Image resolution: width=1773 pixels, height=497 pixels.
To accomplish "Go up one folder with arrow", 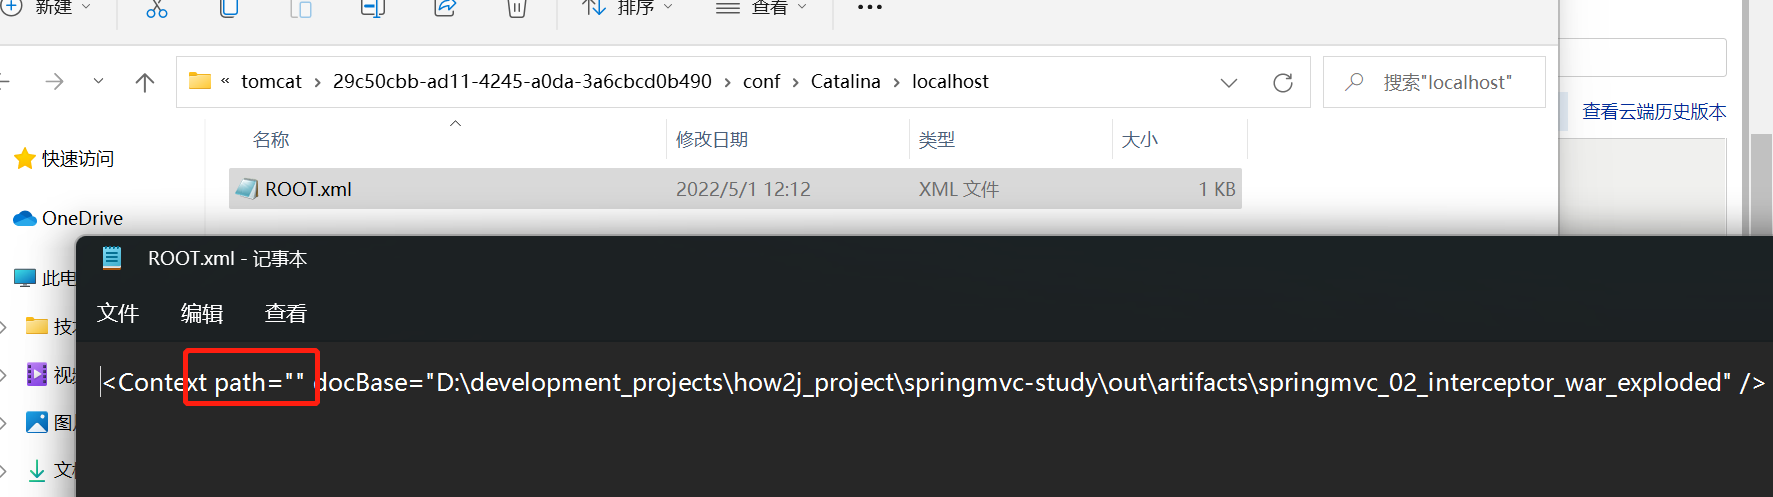I will point(145,83).
